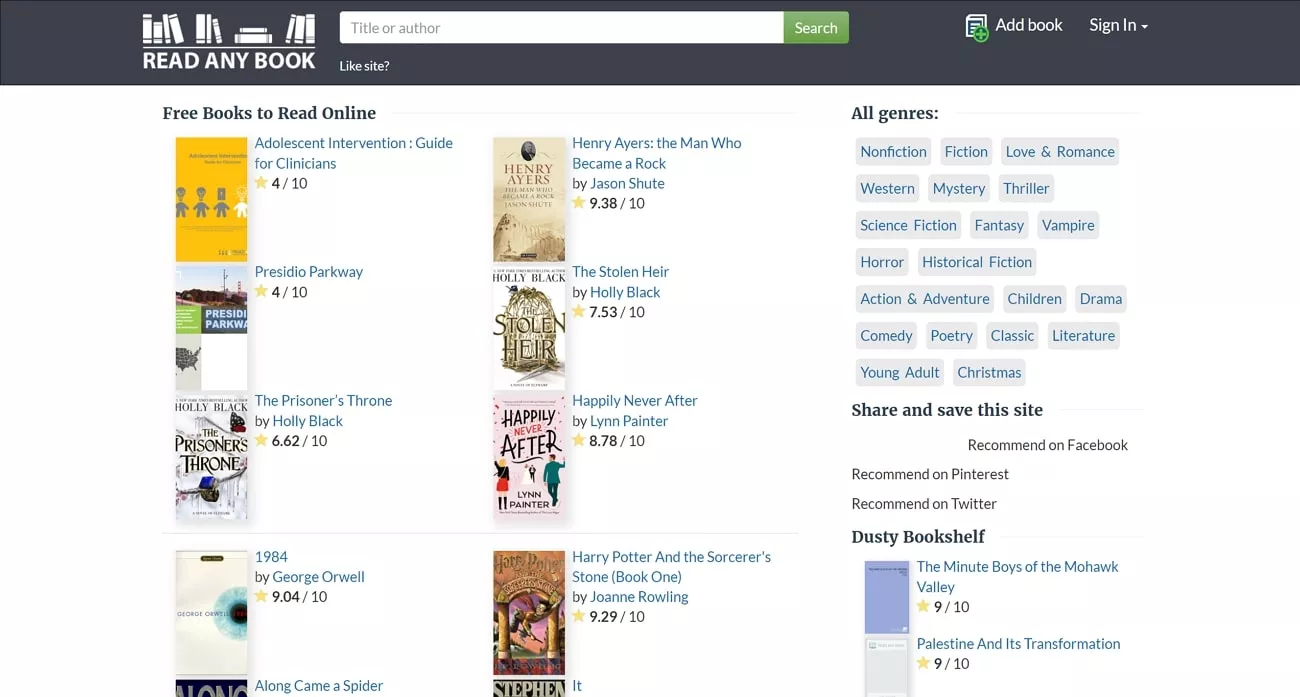This screenshot has width=1300, height=697.
Task: Click the star next to Henry Ayers rating
Action: tap(580, 202)
